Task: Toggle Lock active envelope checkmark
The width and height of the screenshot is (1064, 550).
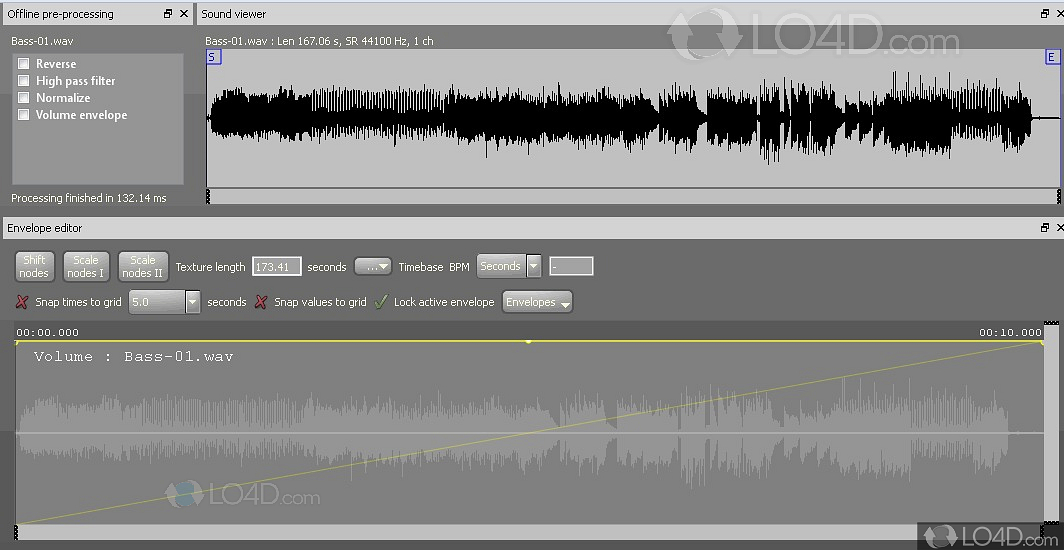Action: (381, 302)
